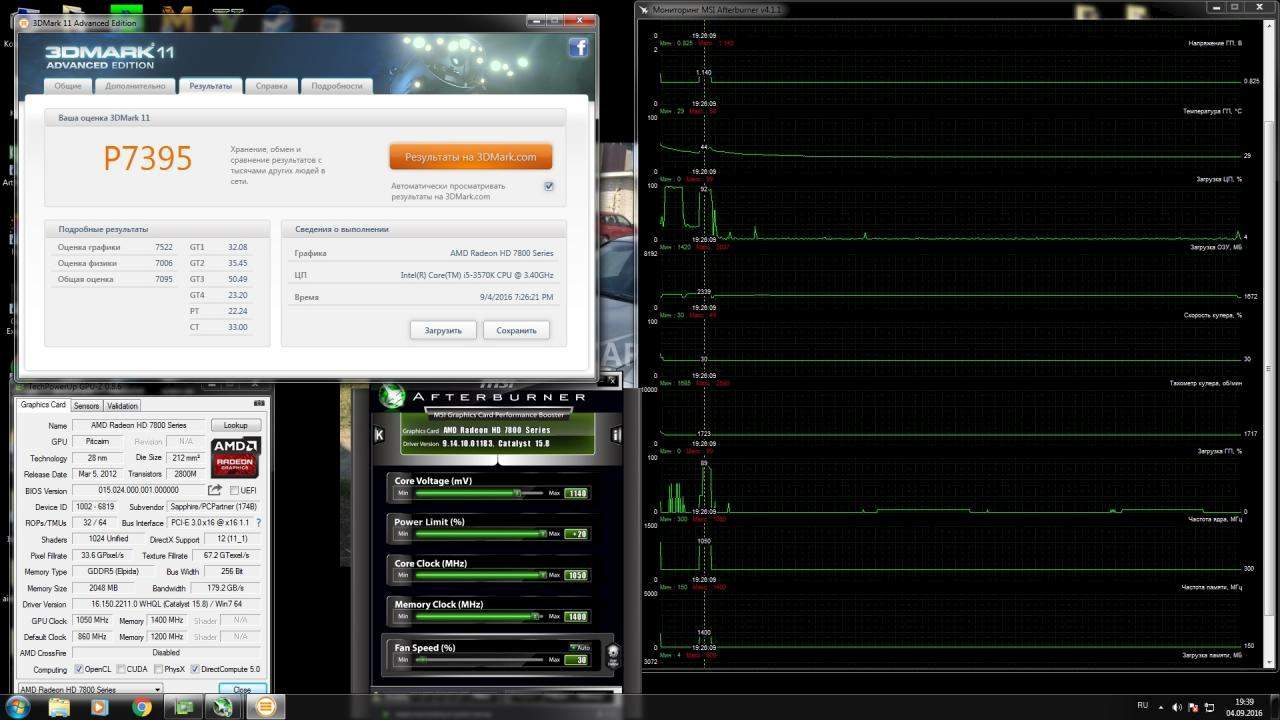Image resolution: width=1280 pixels, height=720 pixels.
Task: Click the Fan Speed value field 30
Action: click(x=576, y=660)
